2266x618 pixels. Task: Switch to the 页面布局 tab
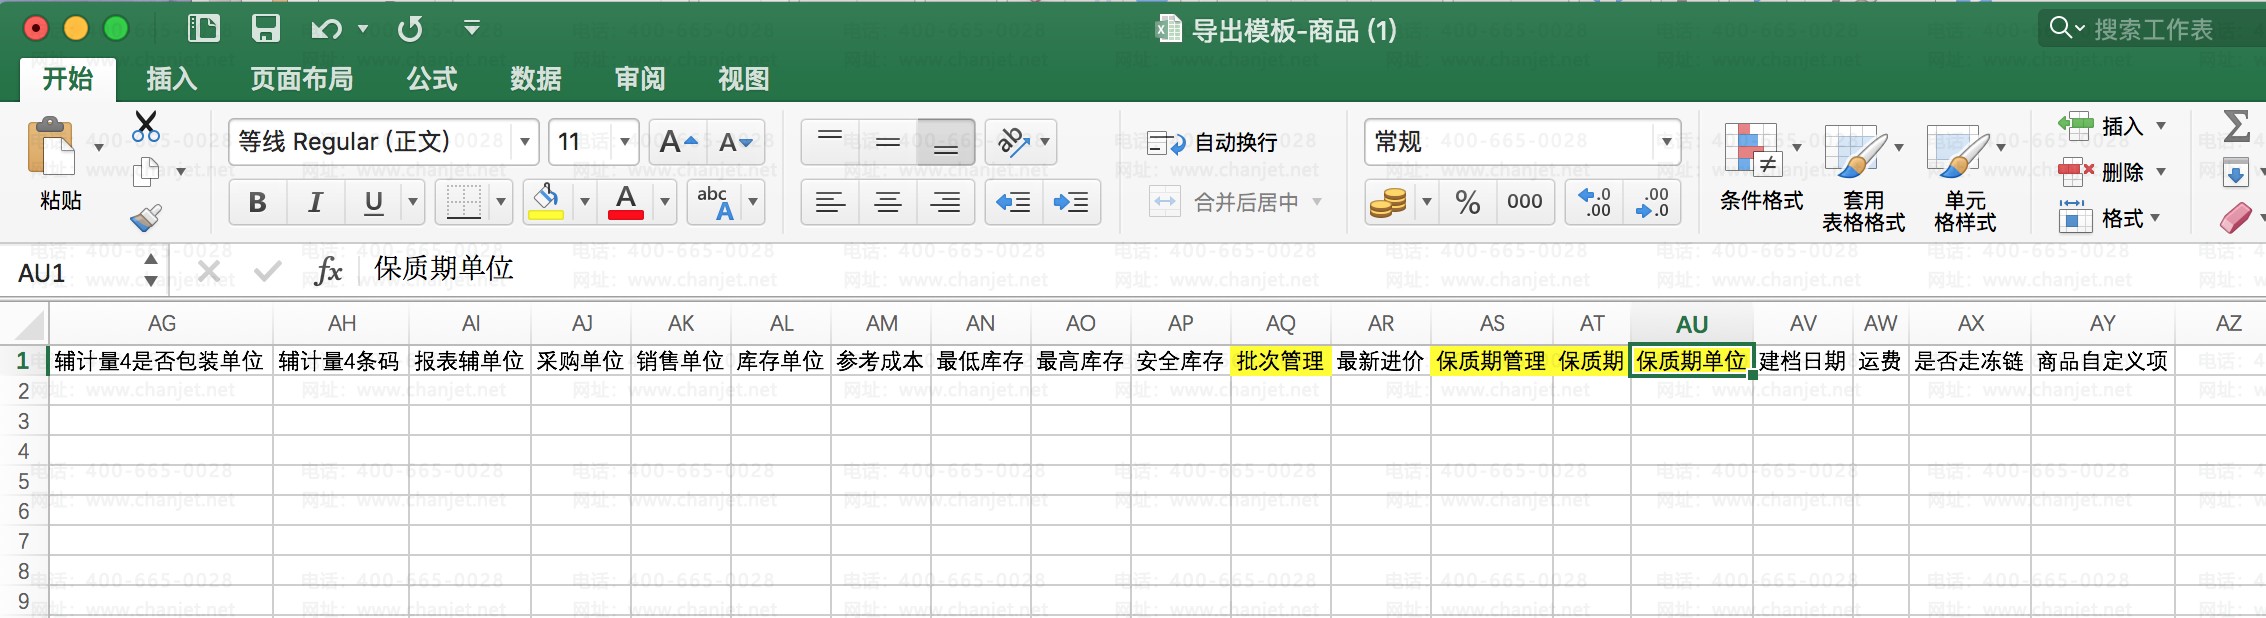(x=301, y=79)
